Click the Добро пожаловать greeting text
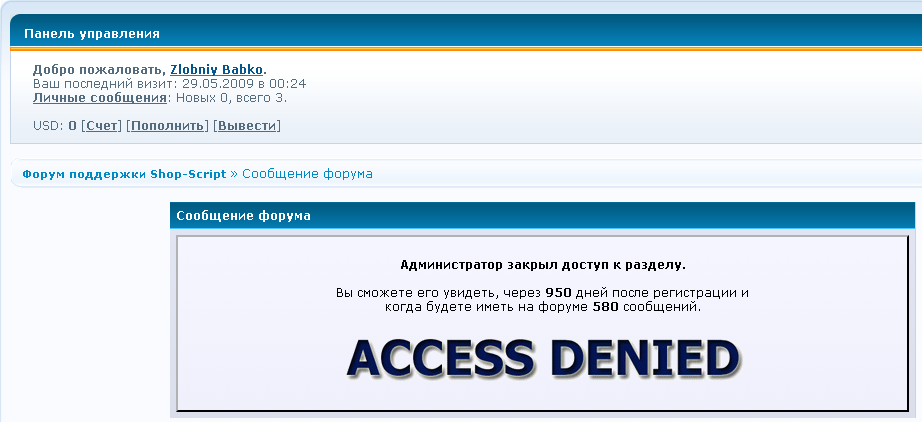The height and width of the screenshot is (422, 922). click(x=99, y=70)
